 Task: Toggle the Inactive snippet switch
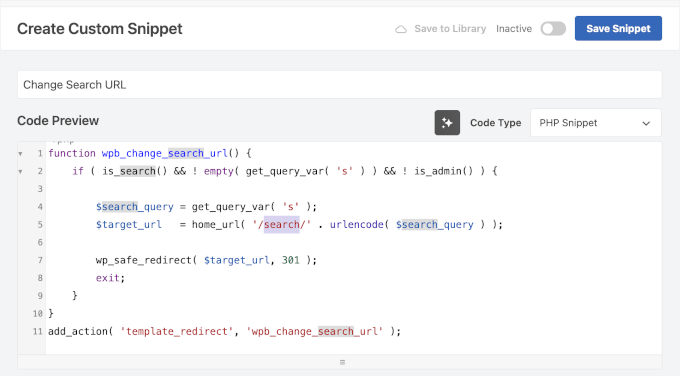tap(553, 29)
